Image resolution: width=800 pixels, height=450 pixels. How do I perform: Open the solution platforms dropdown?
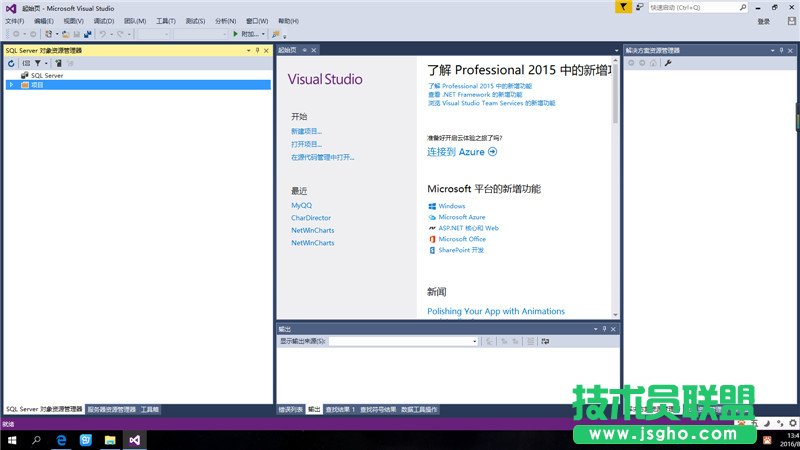coord(200,34)
